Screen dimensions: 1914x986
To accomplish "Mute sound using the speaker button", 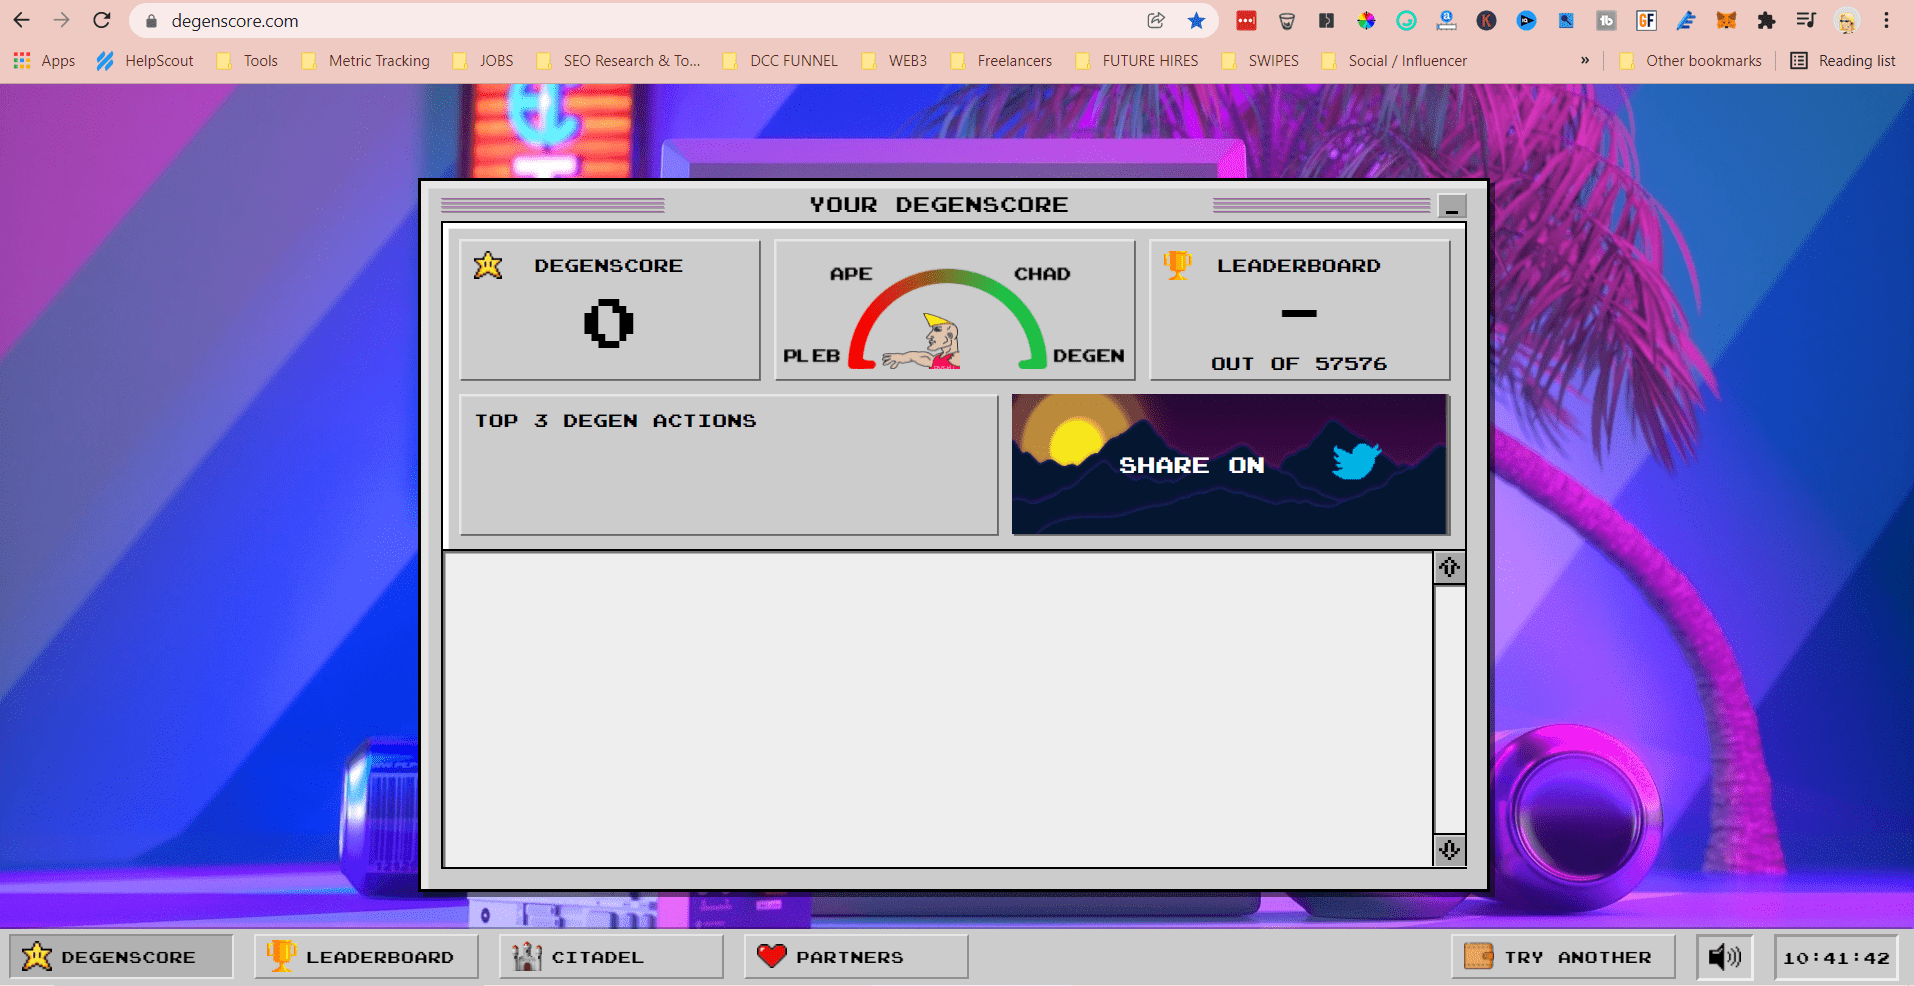I will point(1724,957).
